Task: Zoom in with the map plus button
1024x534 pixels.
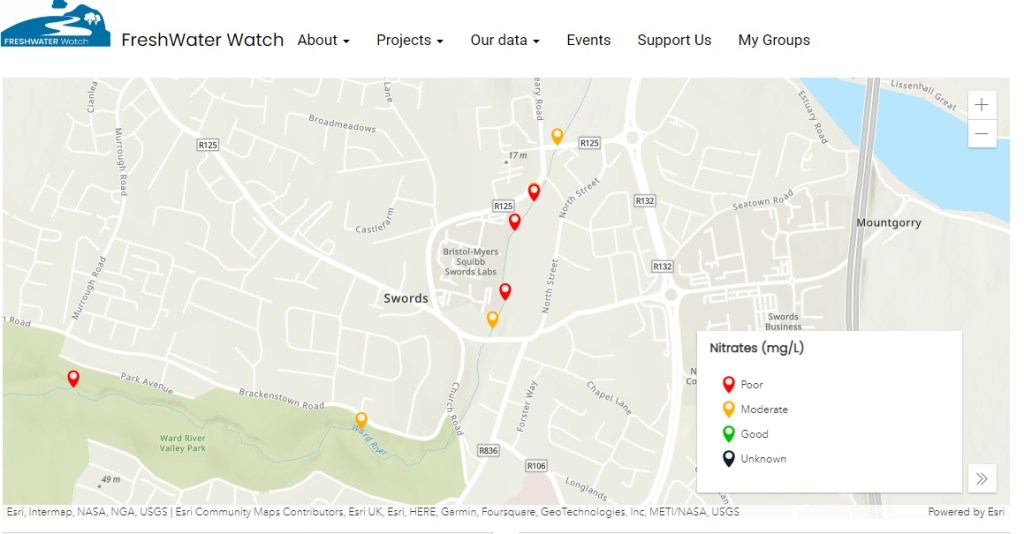Action: 982,105
